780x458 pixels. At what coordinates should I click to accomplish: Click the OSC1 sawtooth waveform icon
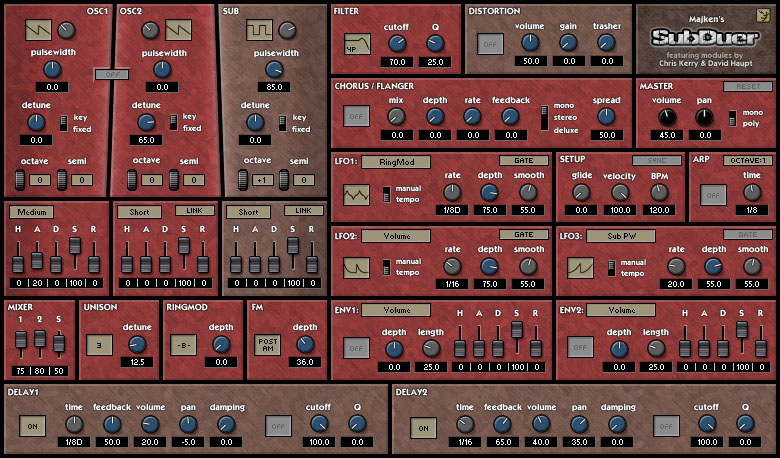coord(38,30)
